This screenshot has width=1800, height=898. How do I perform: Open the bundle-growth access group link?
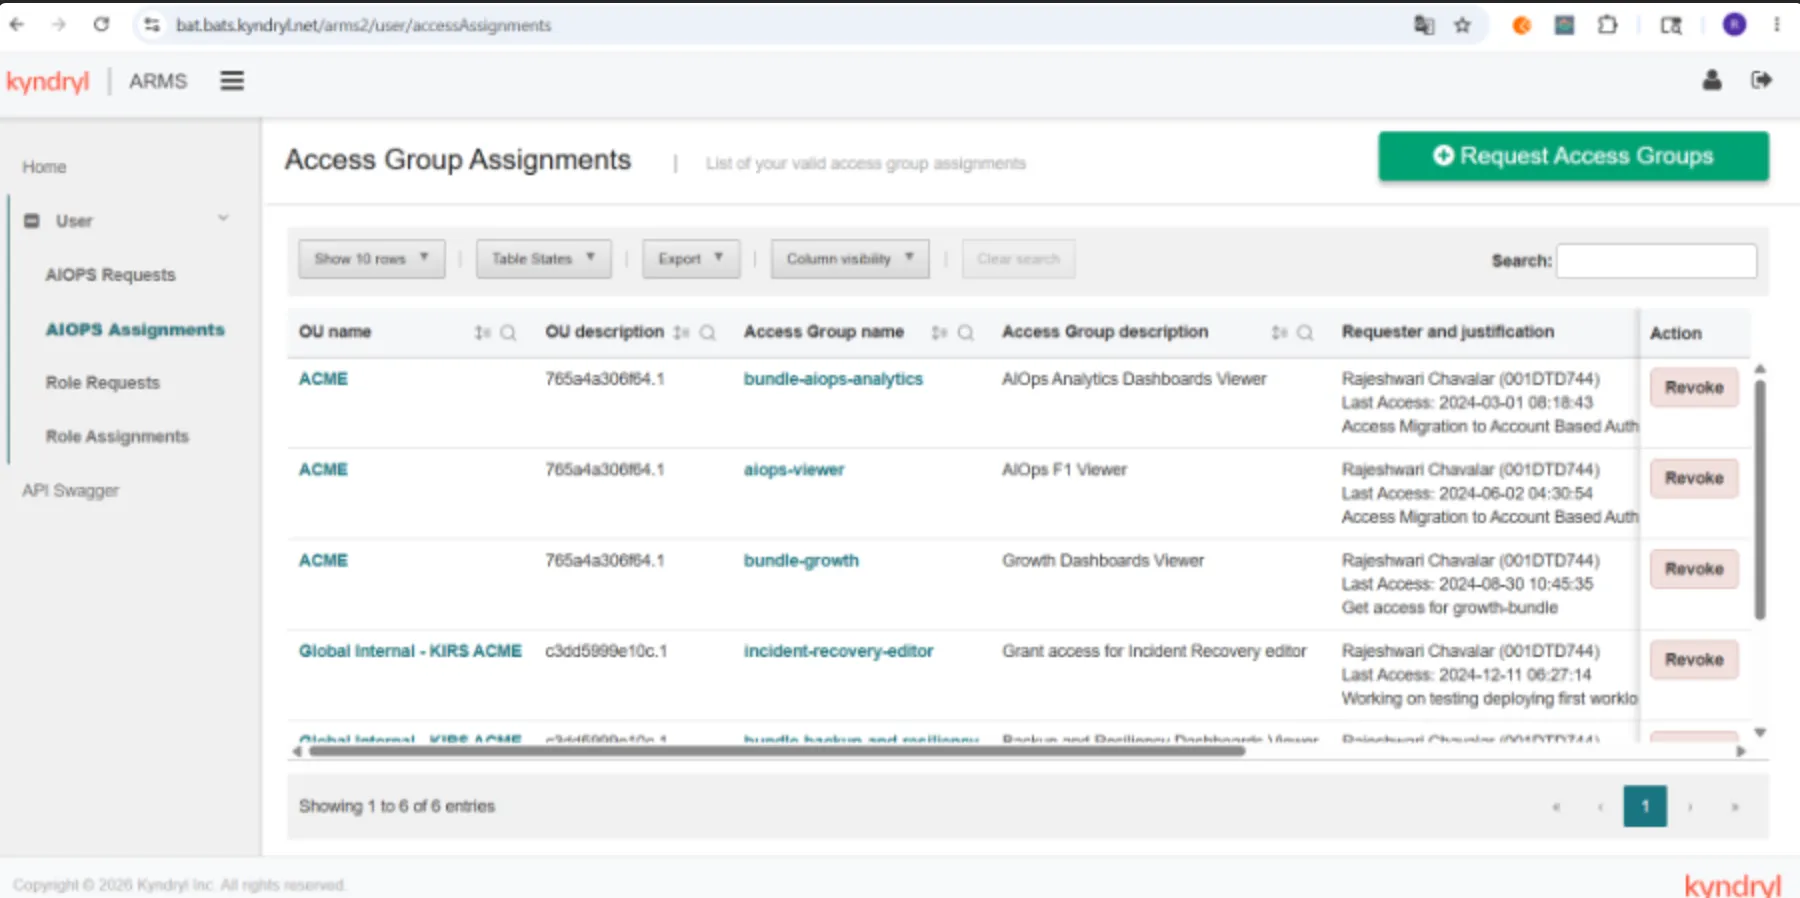[801, 561]
